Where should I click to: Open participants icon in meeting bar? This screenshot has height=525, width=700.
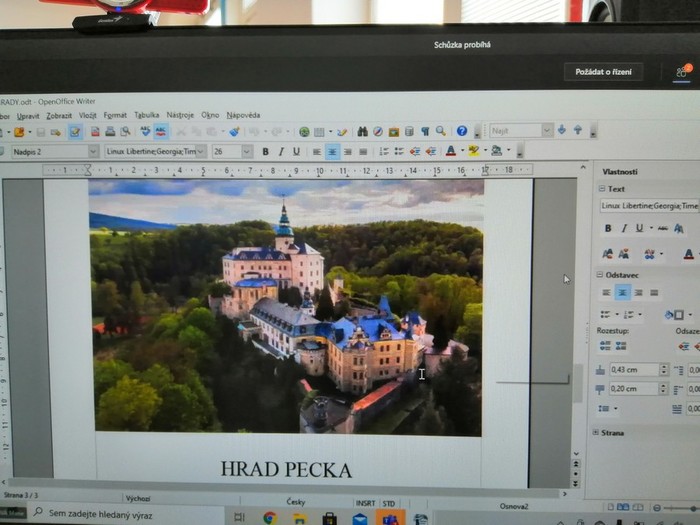tap(682, 72)
